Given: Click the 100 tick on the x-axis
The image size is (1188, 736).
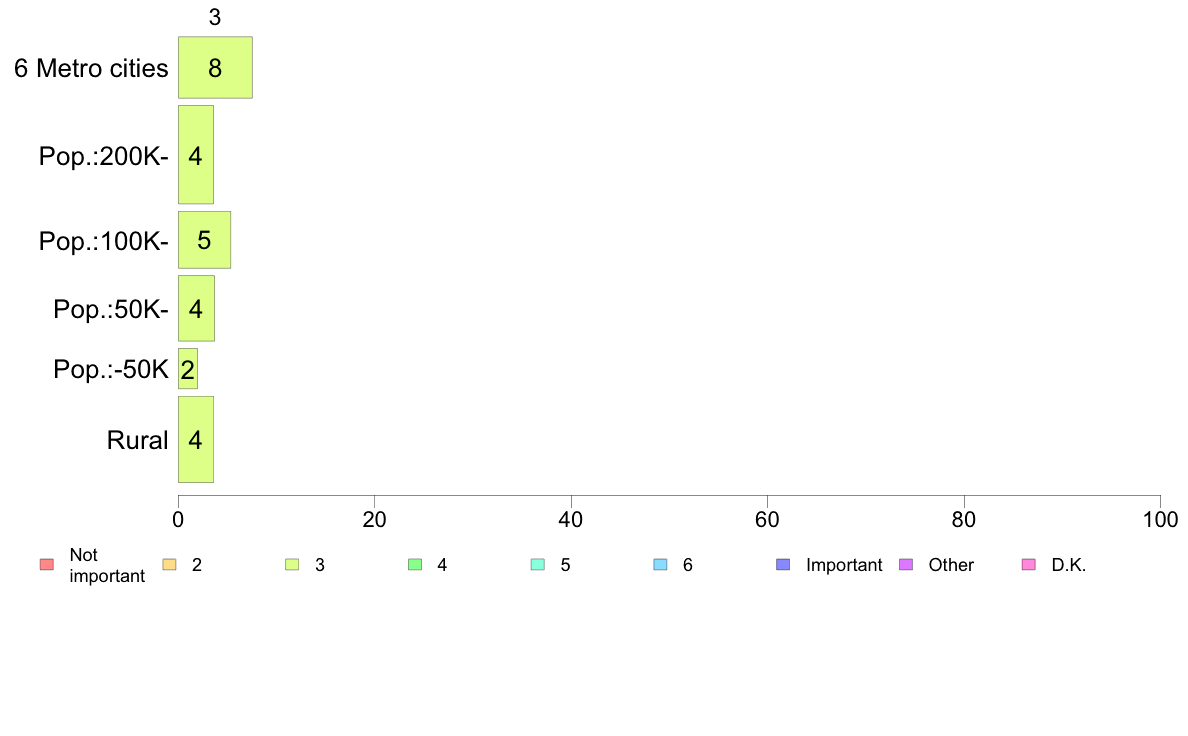Looking at the screenshot, I should pos(1160,519).
